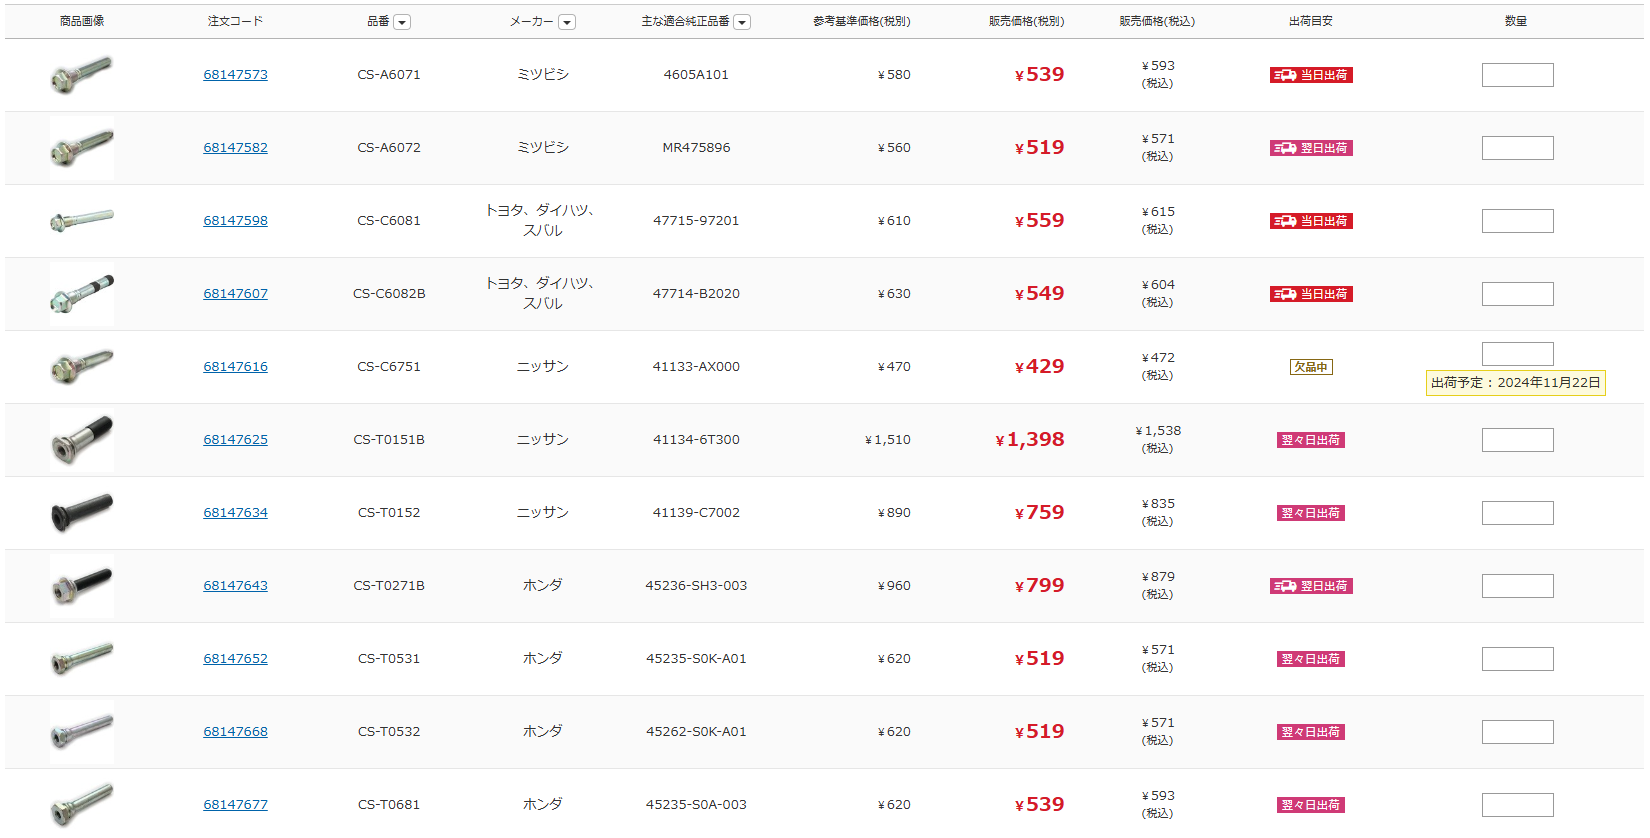Focus quantity input for CS-T0531

1517,659
